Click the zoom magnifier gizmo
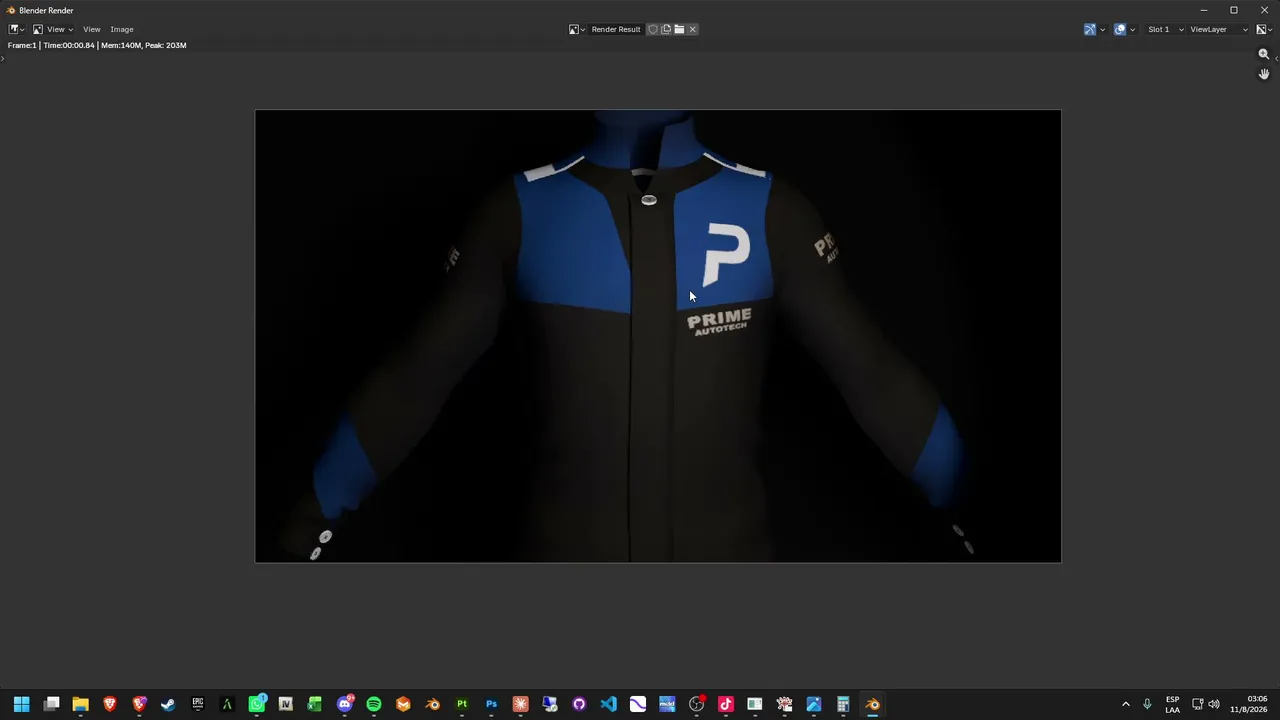 coord(1264,55)
